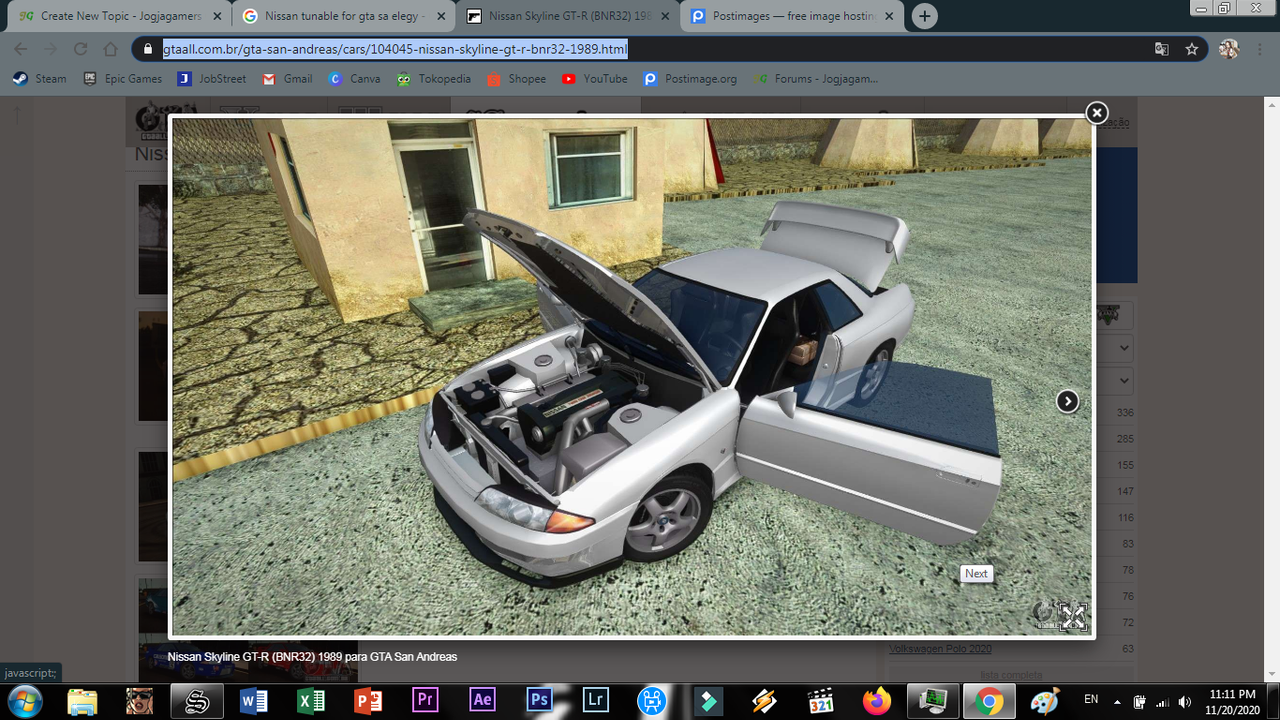Click the Nissan Skyline car image
The height and width of the screenshot is (720, 1280).
tap(632, 376)
